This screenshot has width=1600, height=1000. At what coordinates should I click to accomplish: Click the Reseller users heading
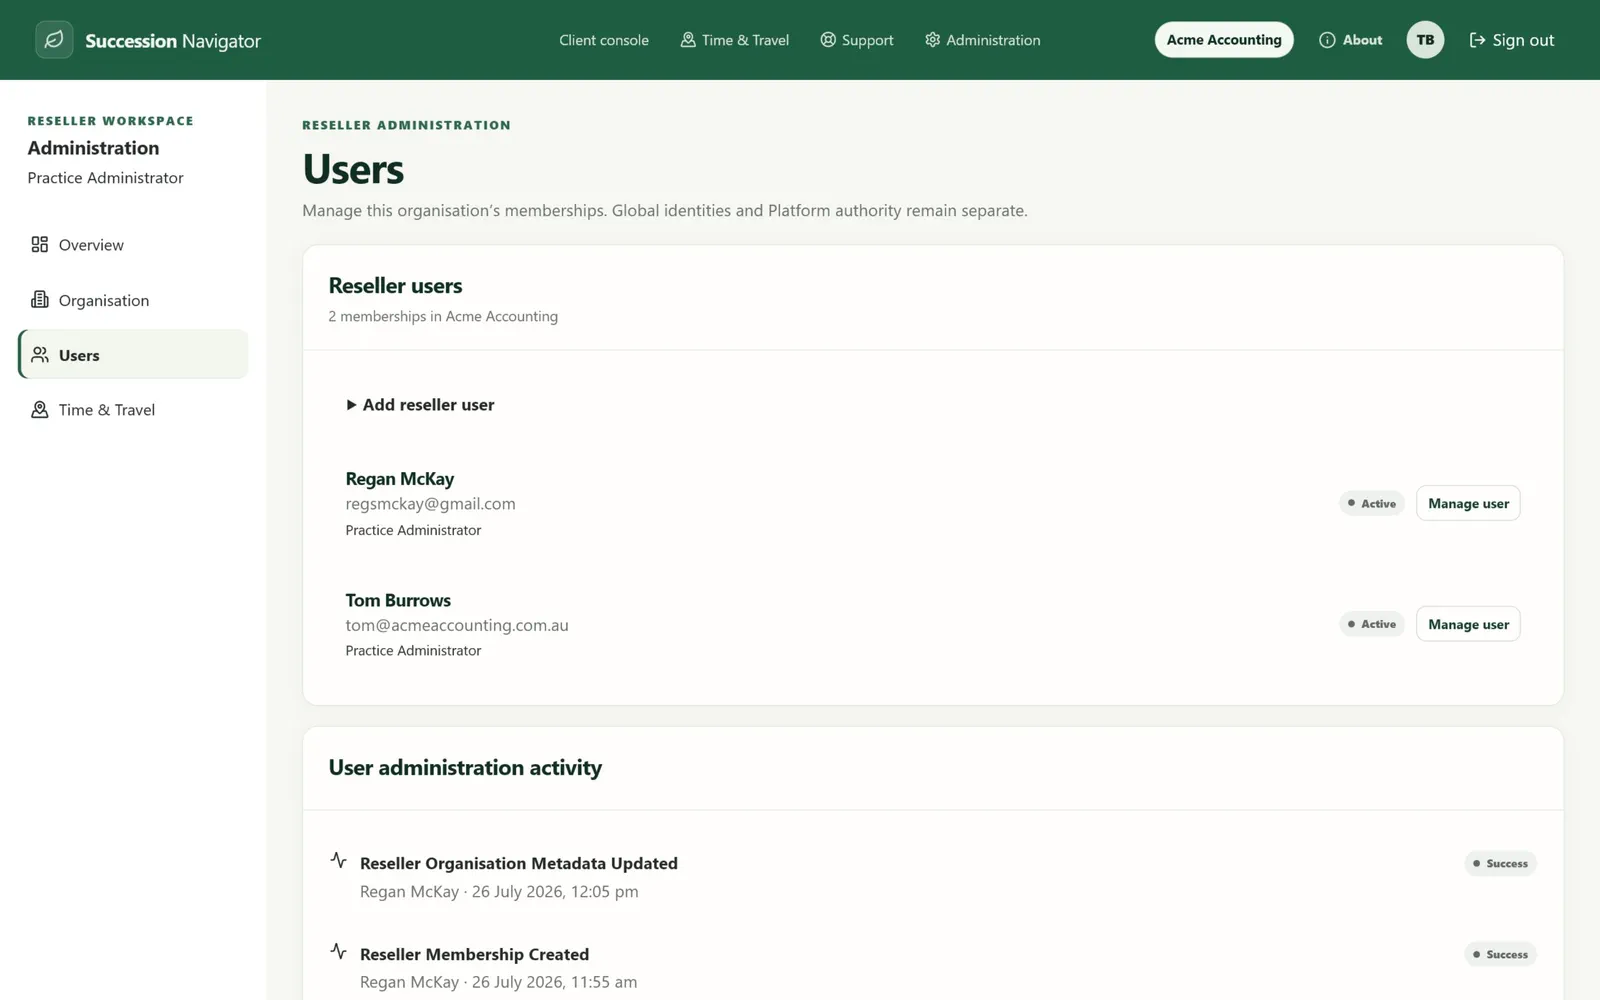(x=395, y=286)
